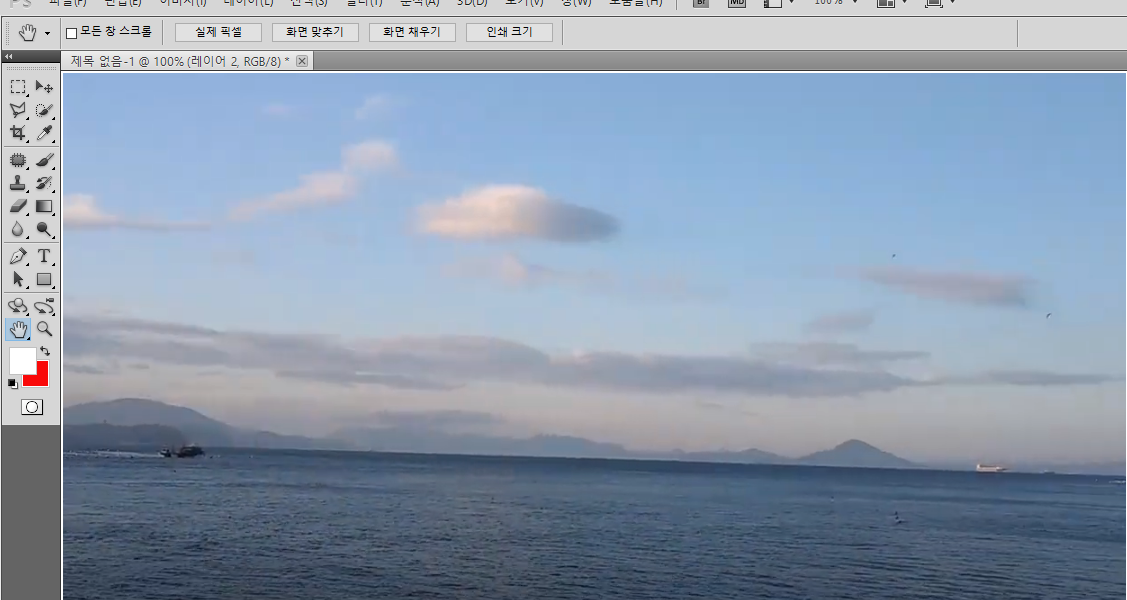This screenshot has width=1127, height=600.
Task: Swap foreground and background colors
Action: click(45, 351)
